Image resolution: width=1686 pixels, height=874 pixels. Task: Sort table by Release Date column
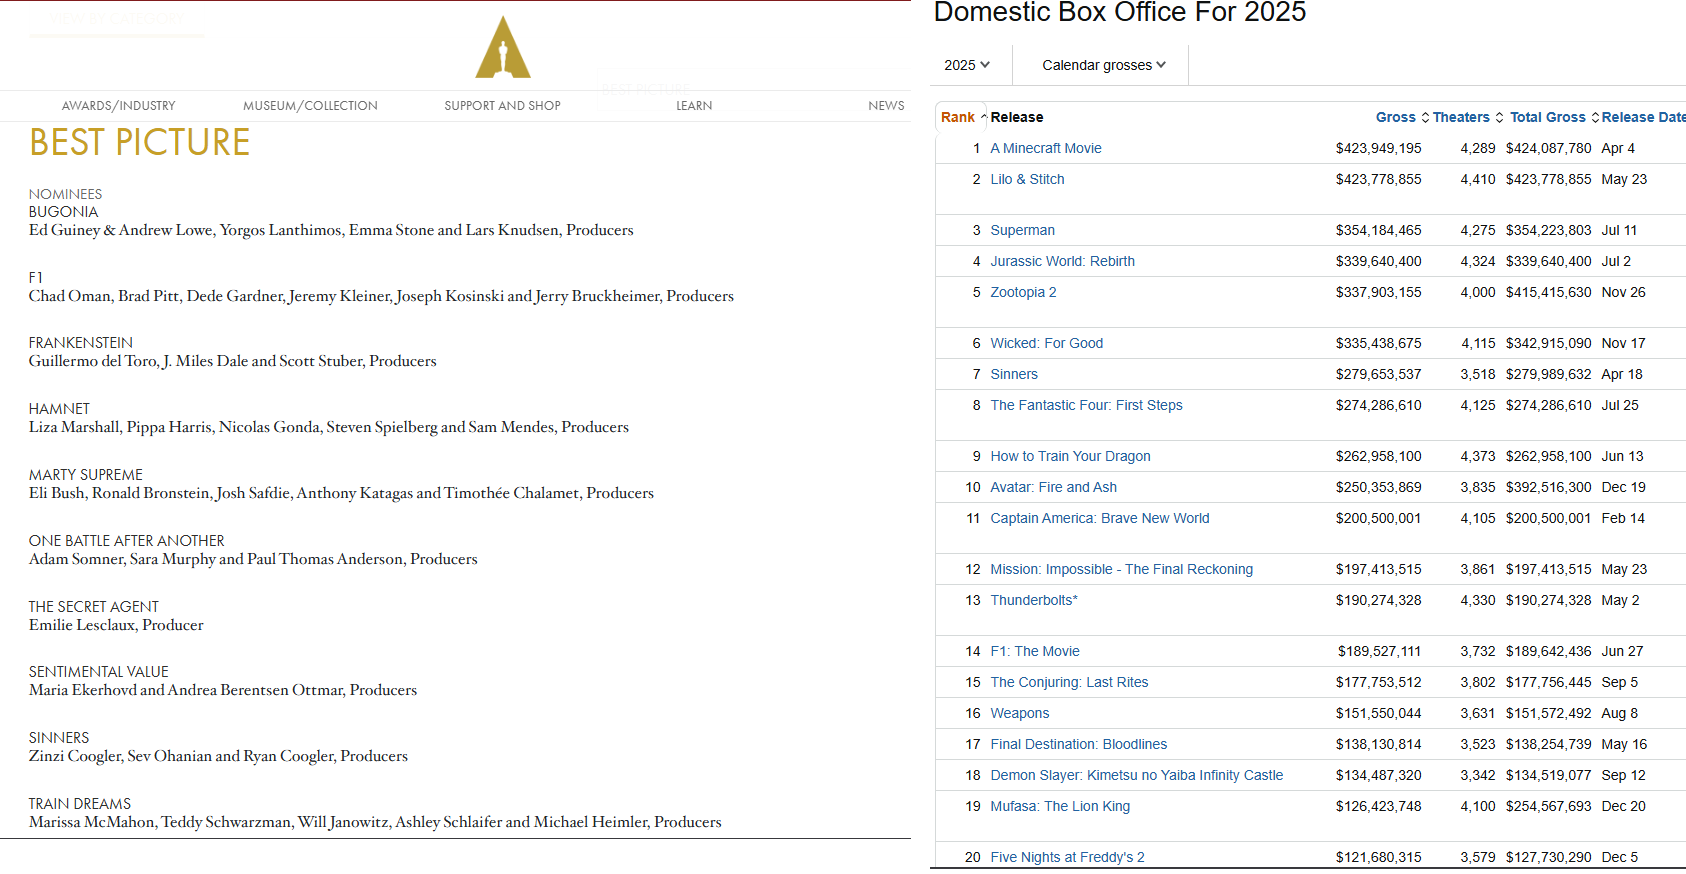point(1643,117)
